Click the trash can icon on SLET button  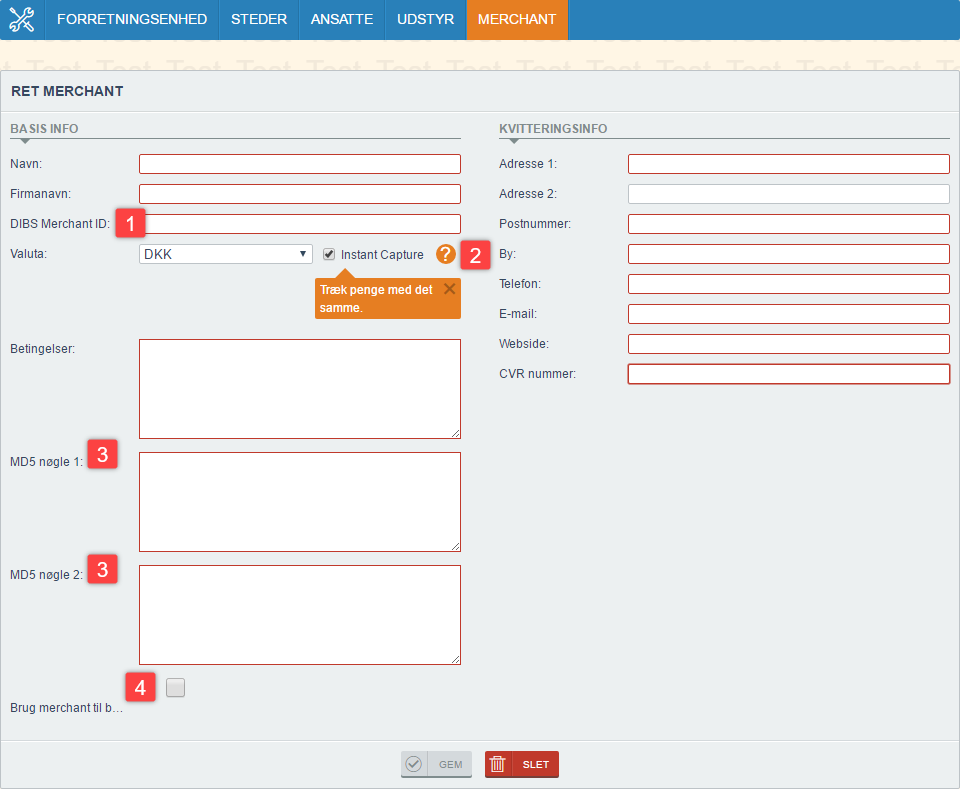point(498,764)
